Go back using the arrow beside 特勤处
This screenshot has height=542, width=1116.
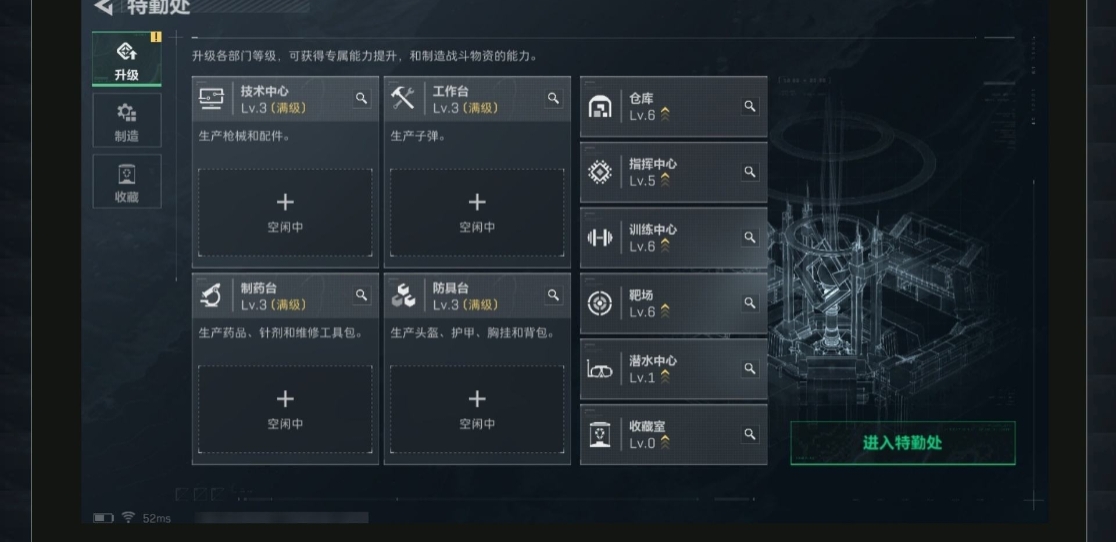point(104,7)
